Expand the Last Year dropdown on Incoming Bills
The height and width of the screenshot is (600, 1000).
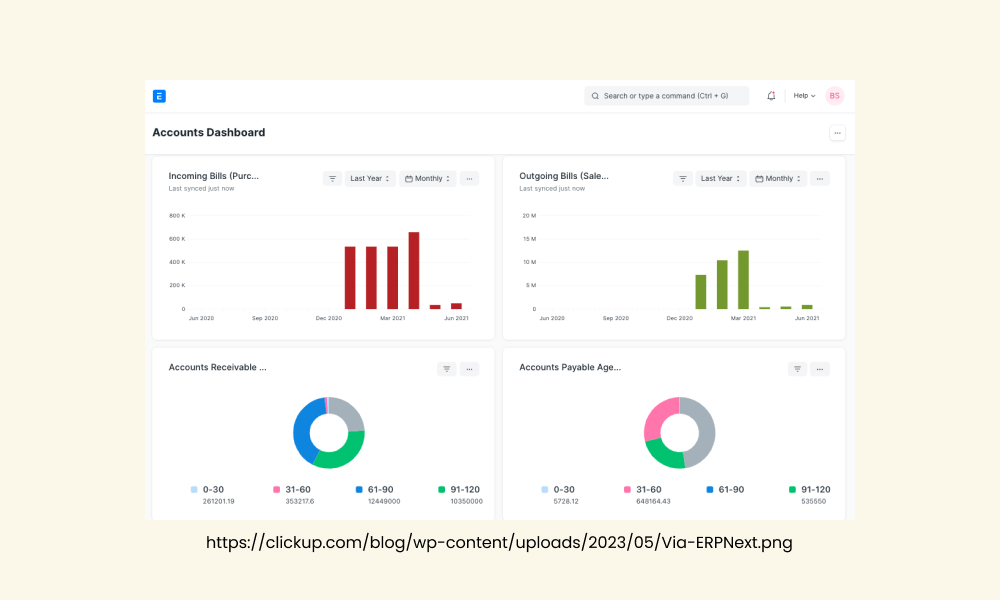coord(370,179)
